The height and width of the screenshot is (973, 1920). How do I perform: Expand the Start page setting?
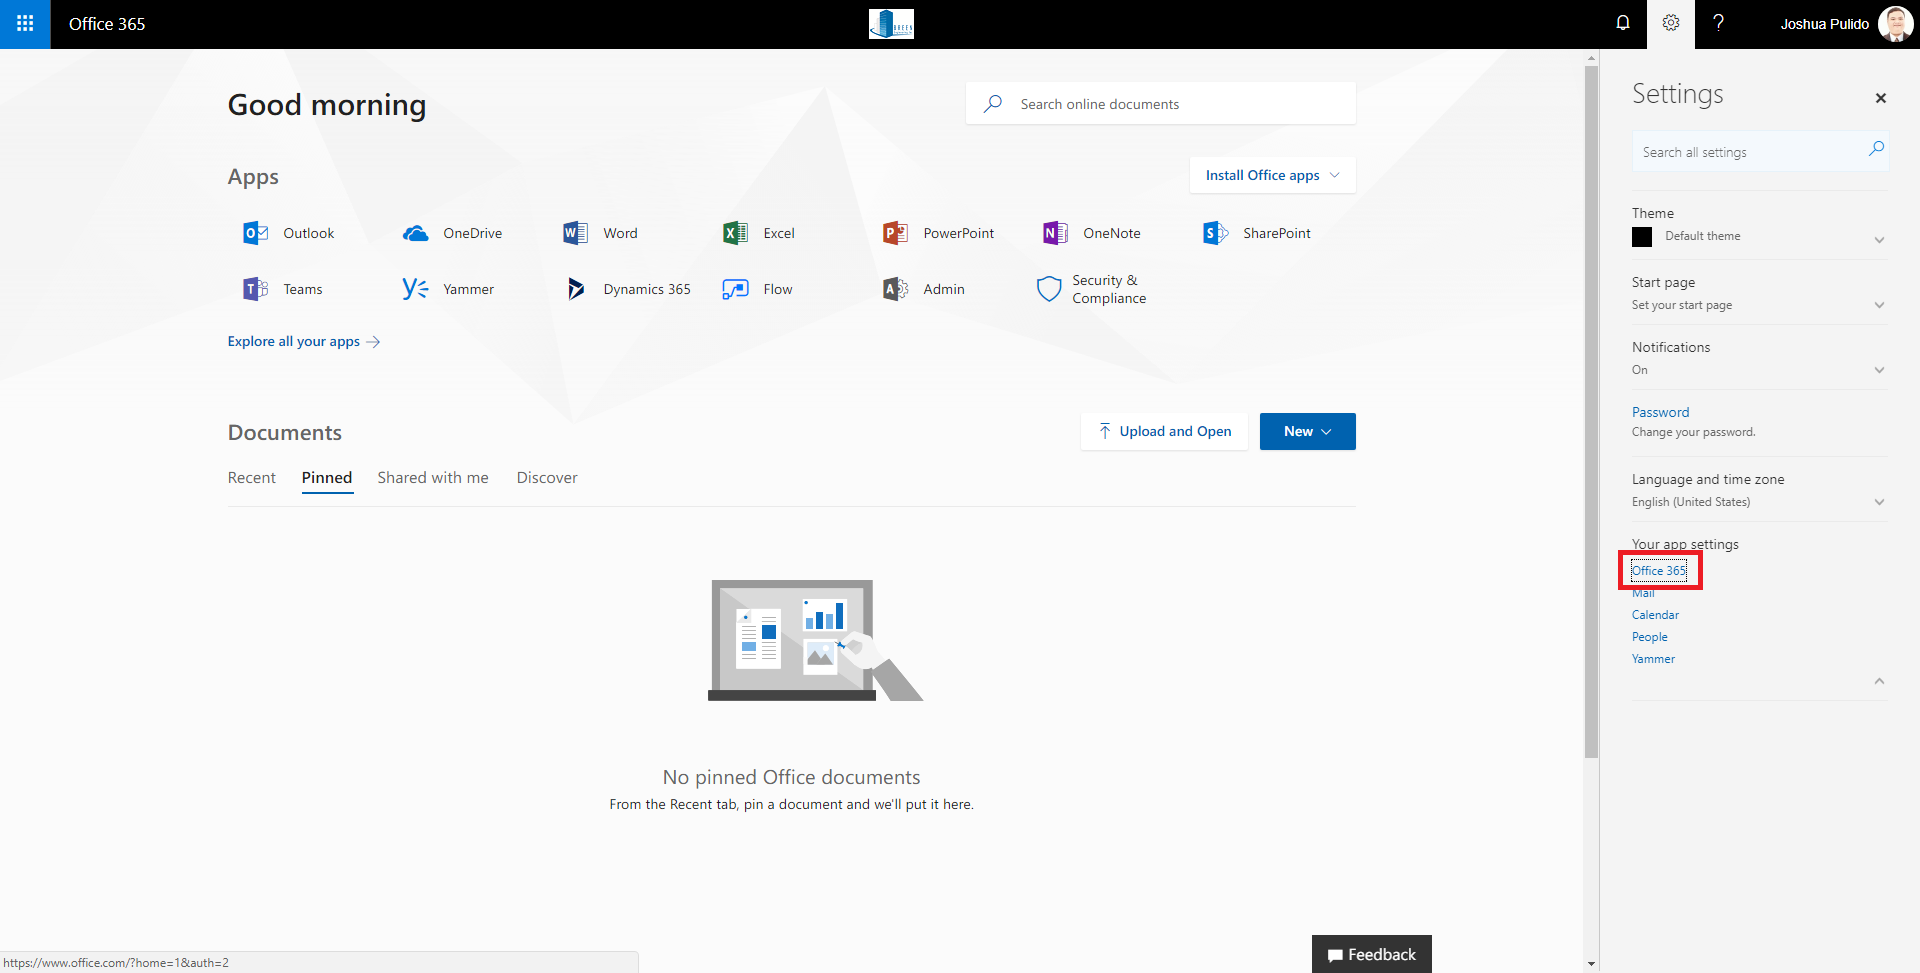click(x=1879, y=305)
